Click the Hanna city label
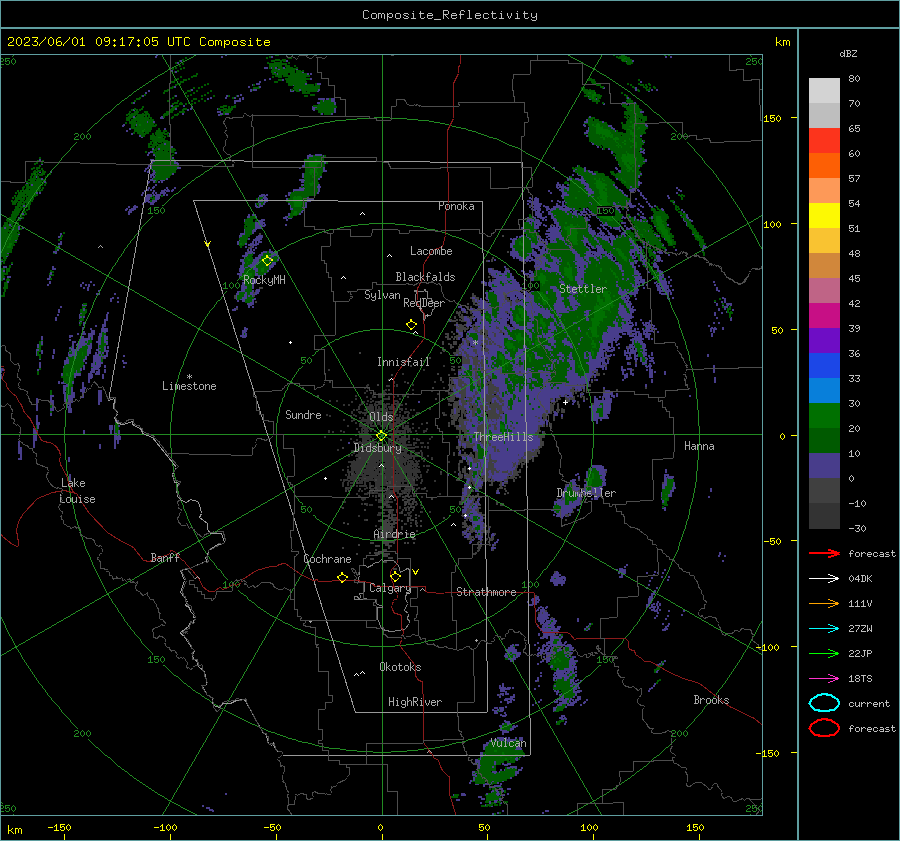This screenshot has width=900, height=841. pyautogui.click(x=699, y=446)
